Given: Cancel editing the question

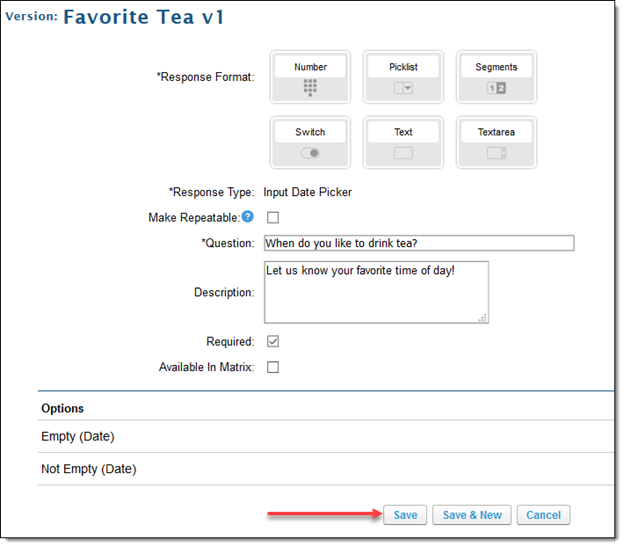Looking at the screenshot, I should (x=543, y=515).
